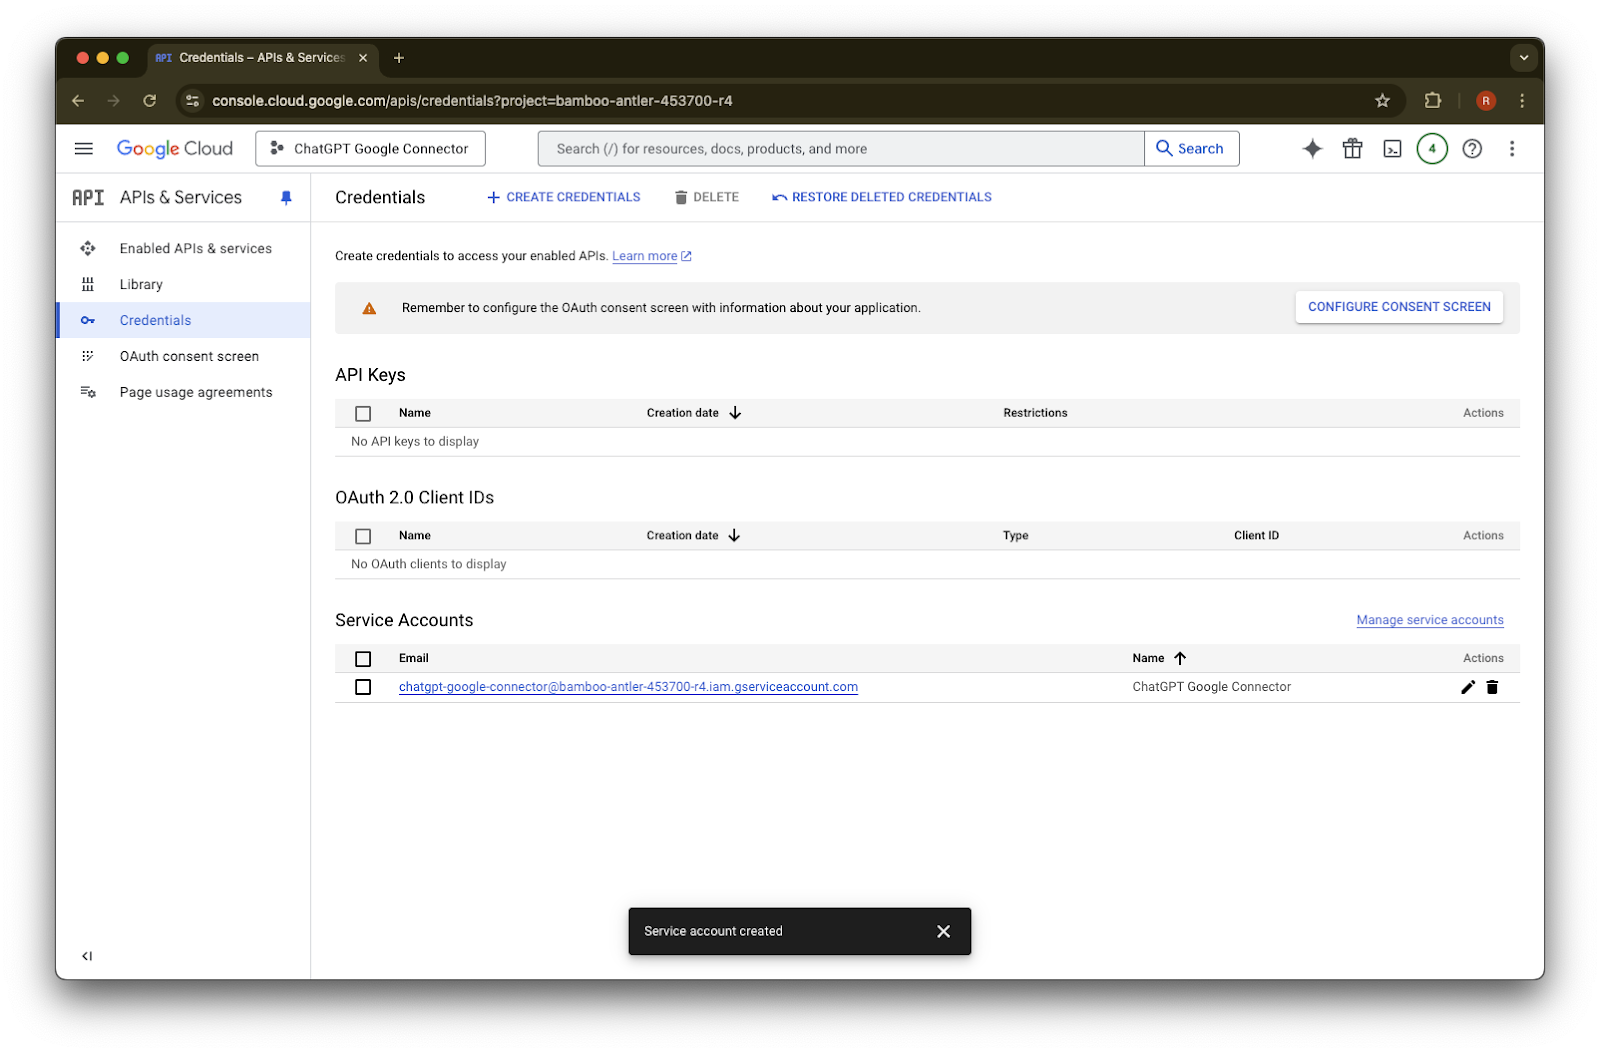This screenshot has height=1053, width=1600.
Task: Check the chatgpt-google-connector service account row
Action: (x=363, y=687)
